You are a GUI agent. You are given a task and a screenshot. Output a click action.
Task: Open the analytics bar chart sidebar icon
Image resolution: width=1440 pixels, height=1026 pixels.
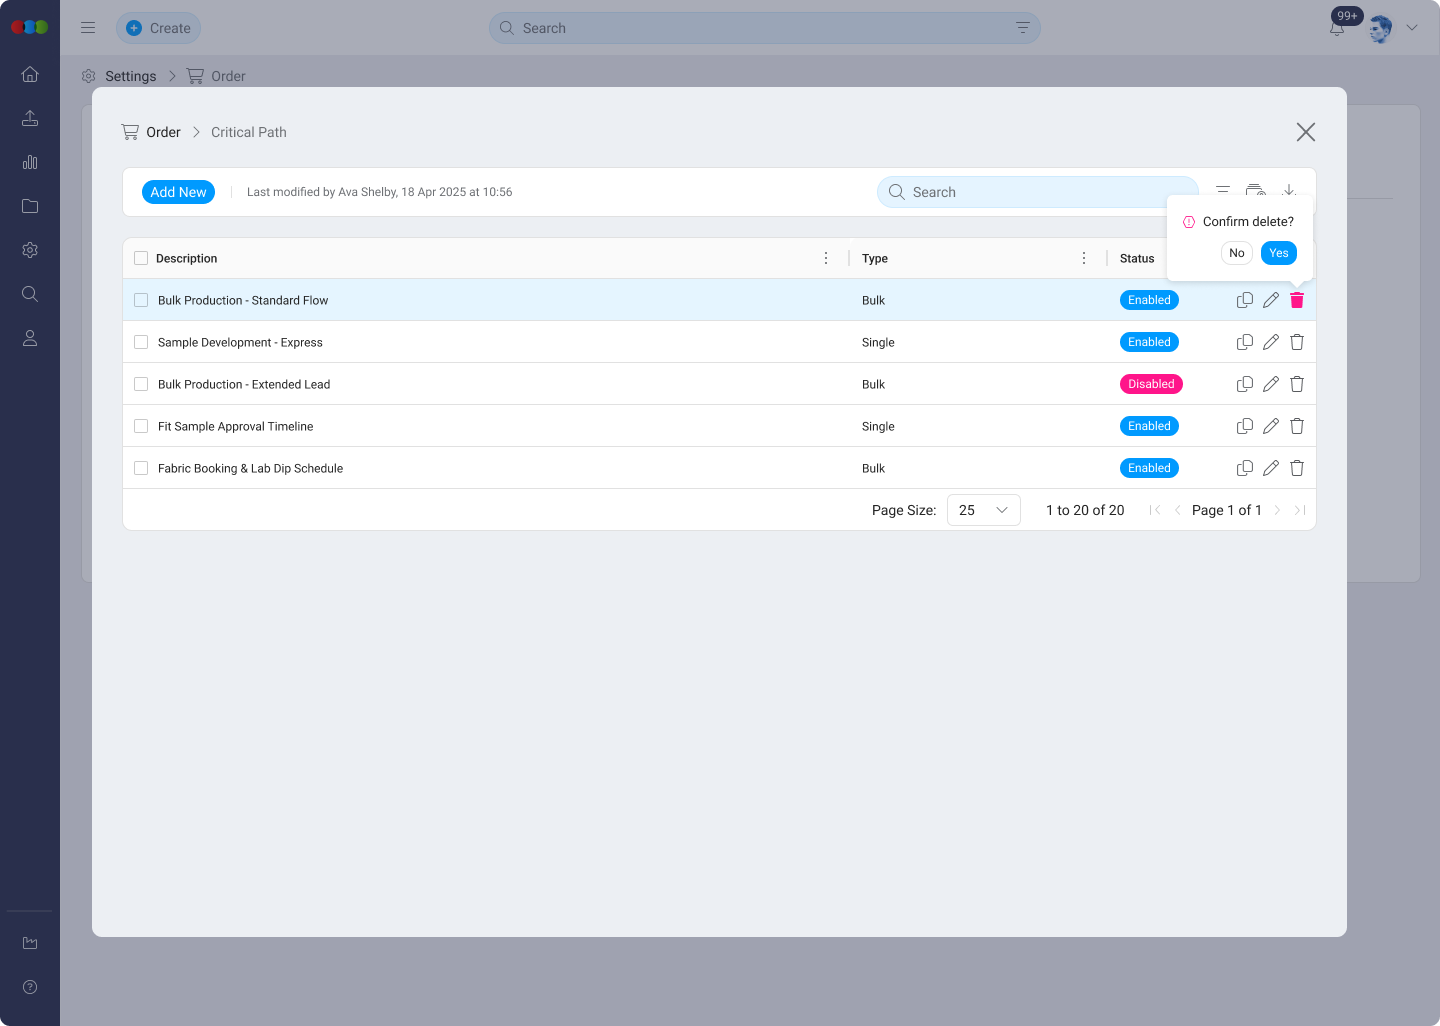(x=30, y=162)
